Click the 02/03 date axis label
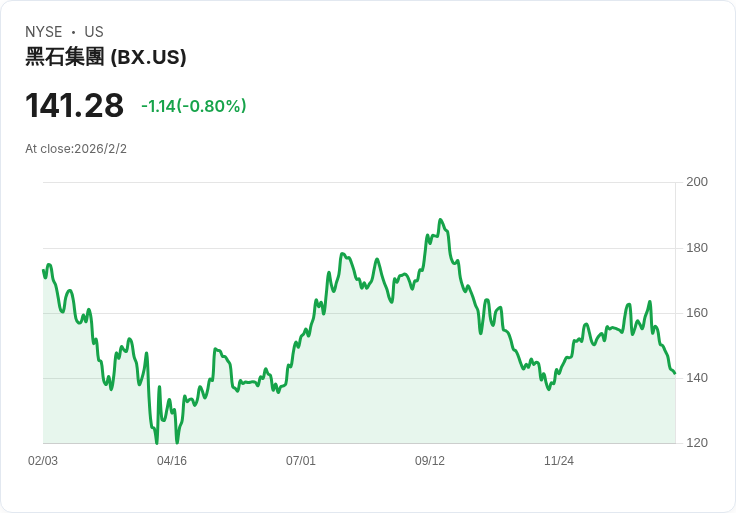This screenshot has width=736, height=513. point(43,461)
